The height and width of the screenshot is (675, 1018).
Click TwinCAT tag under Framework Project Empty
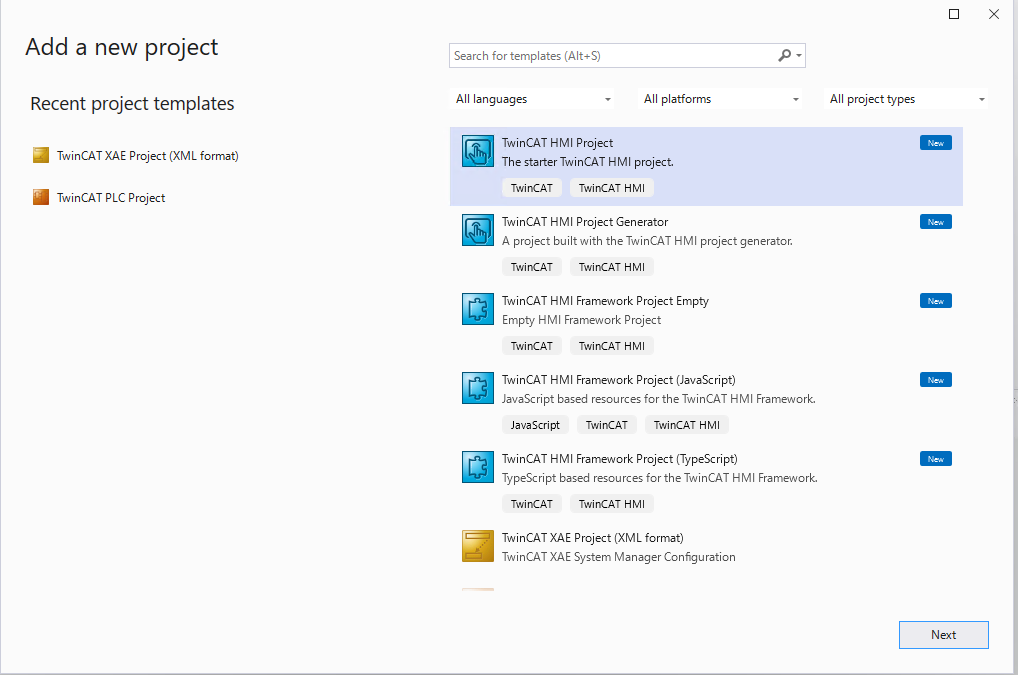tap(532, 346)
